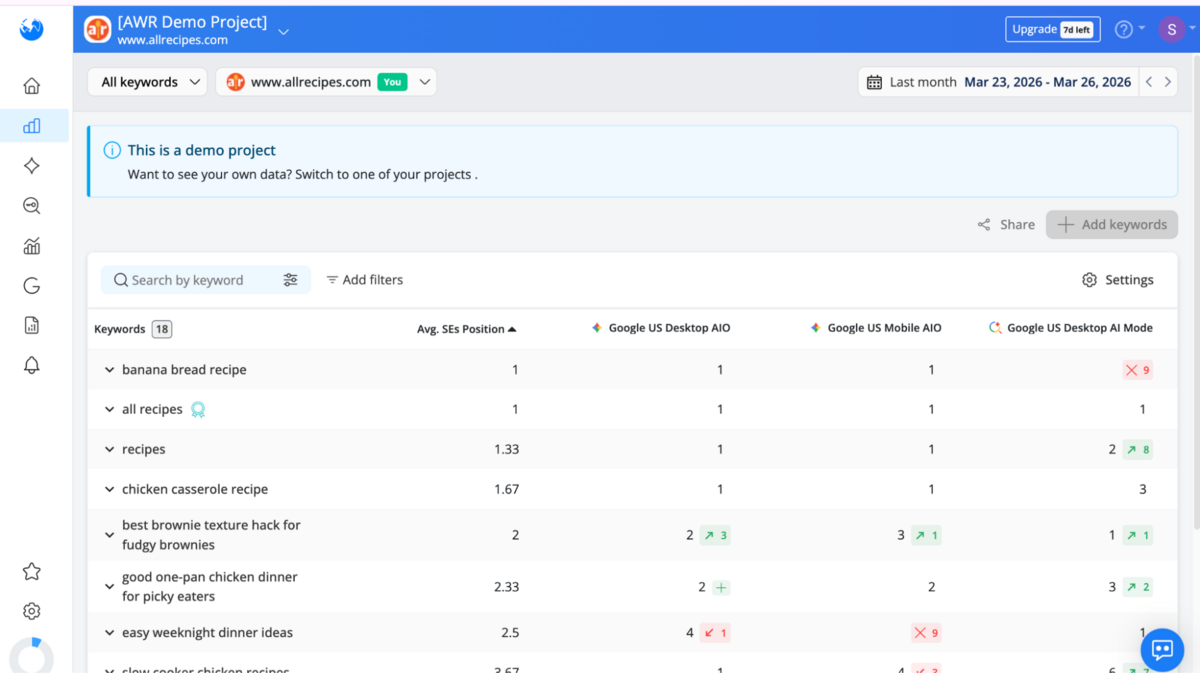Expand the chicken casserole recipe row

(x=109, y=490)
